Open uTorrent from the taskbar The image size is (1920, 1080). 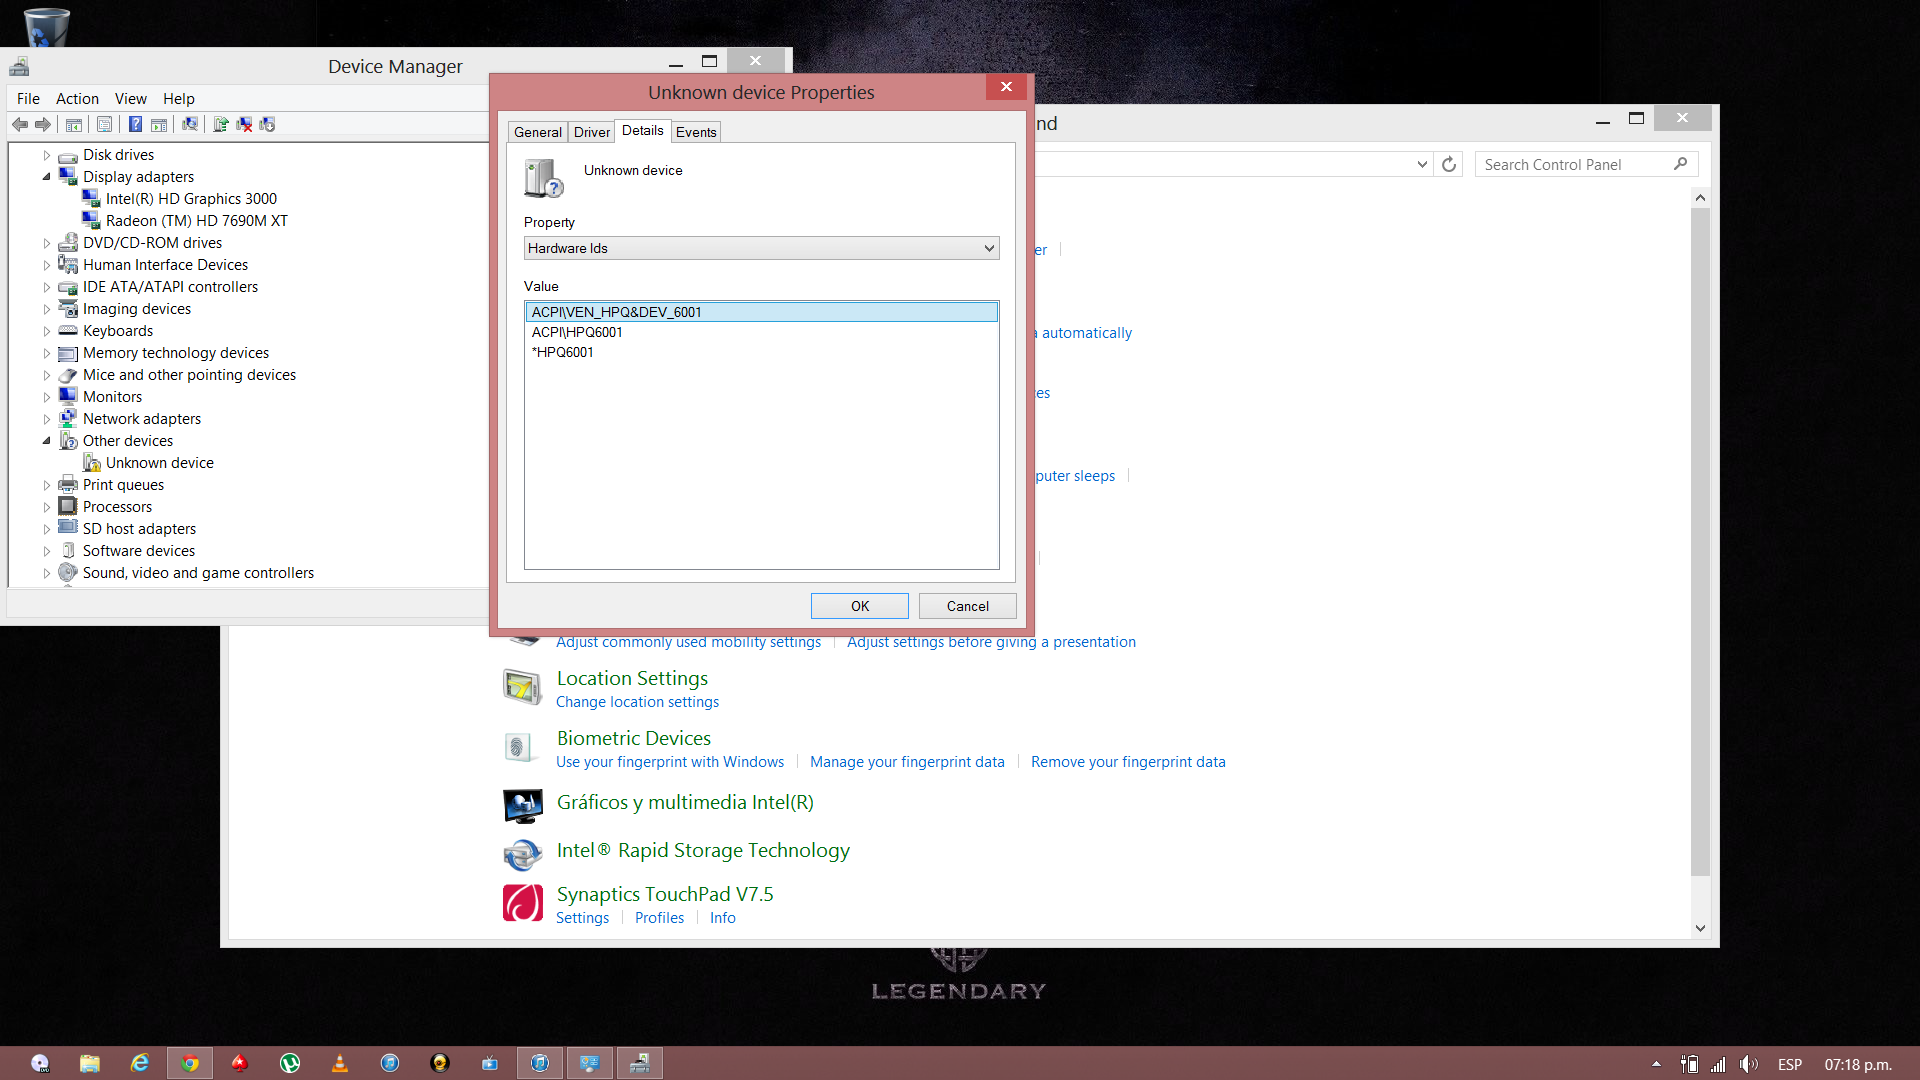290,1063
